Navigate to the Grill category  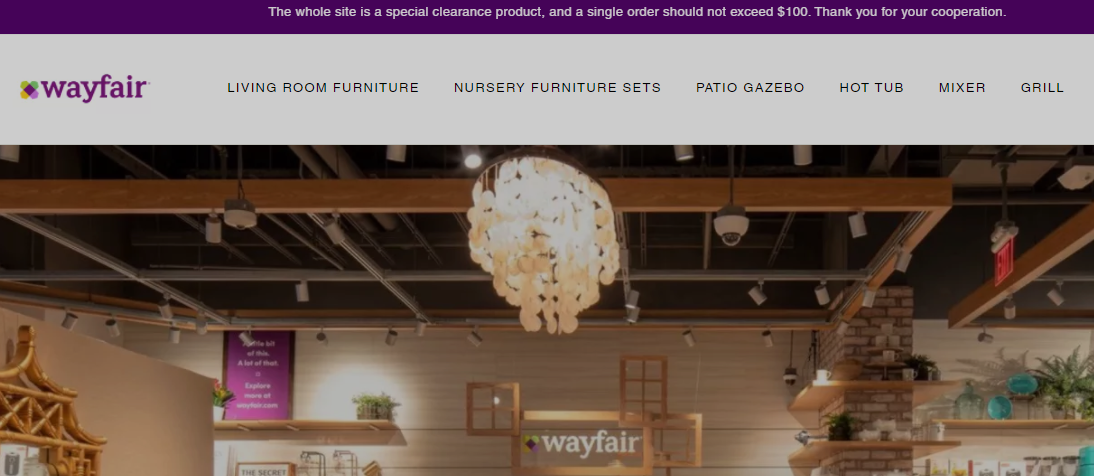point(1042,88)
